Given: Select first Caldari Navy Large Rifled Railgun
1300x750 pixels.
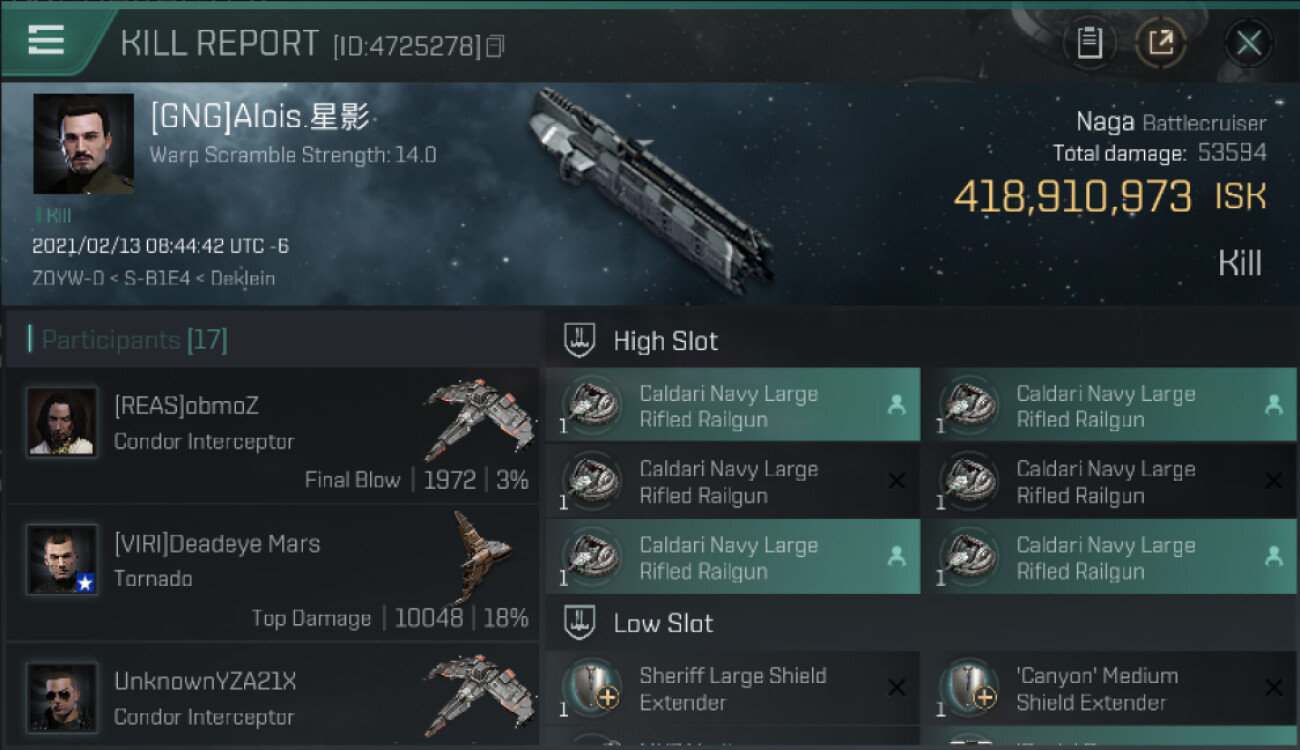Looking at the screenshot, I should tap(732, 406).
